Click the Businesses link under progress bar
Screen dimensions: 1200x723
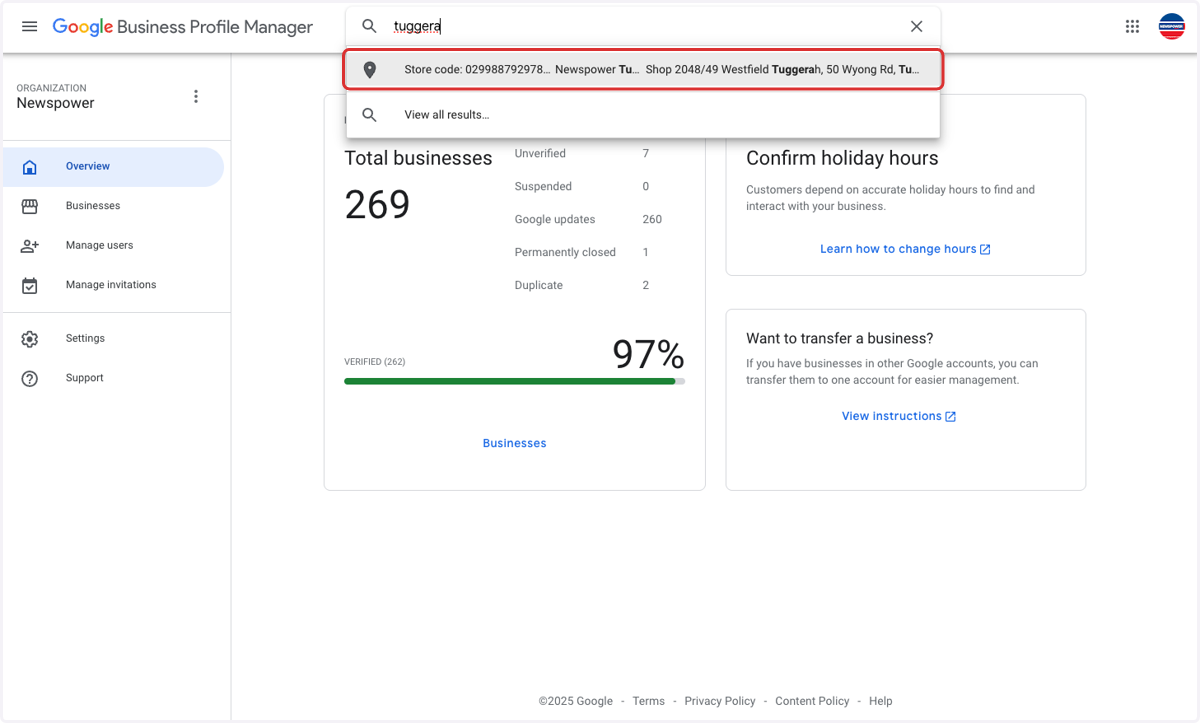click(x=514, y=443)
